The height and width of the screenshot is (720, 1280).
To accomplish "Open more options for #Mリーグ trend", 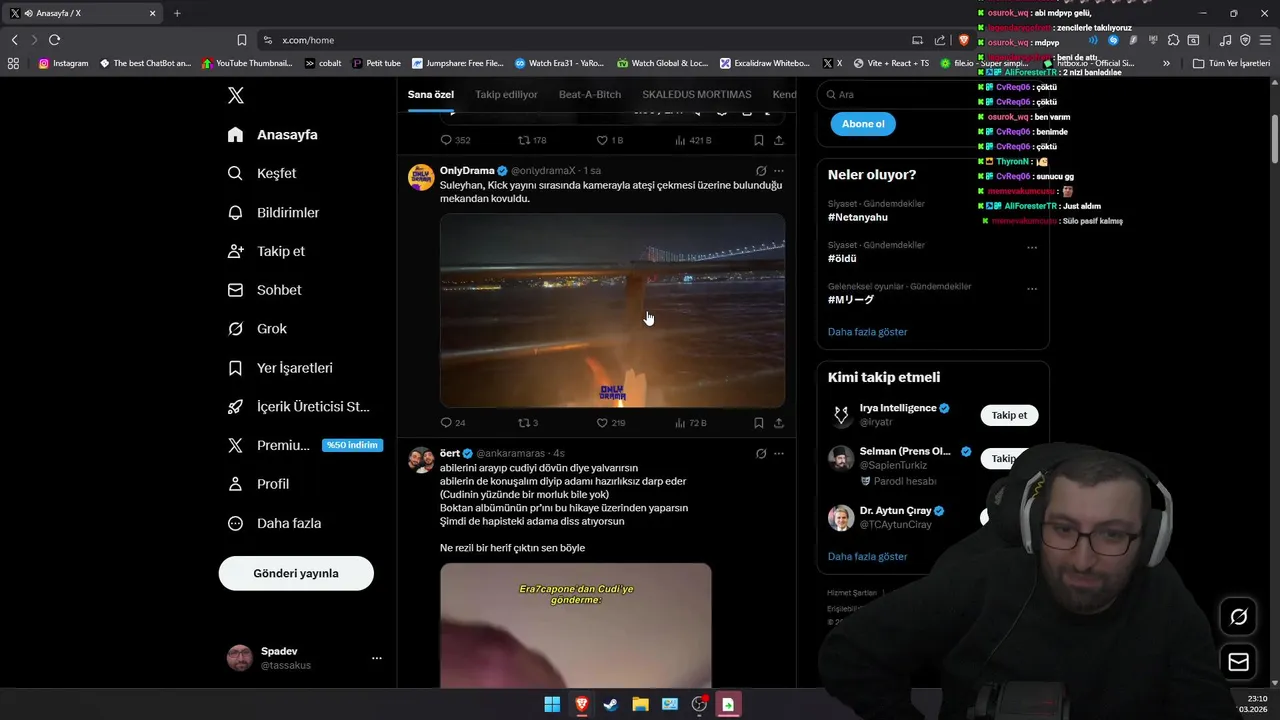I will pyautogui.click(x=1032, y=289).
